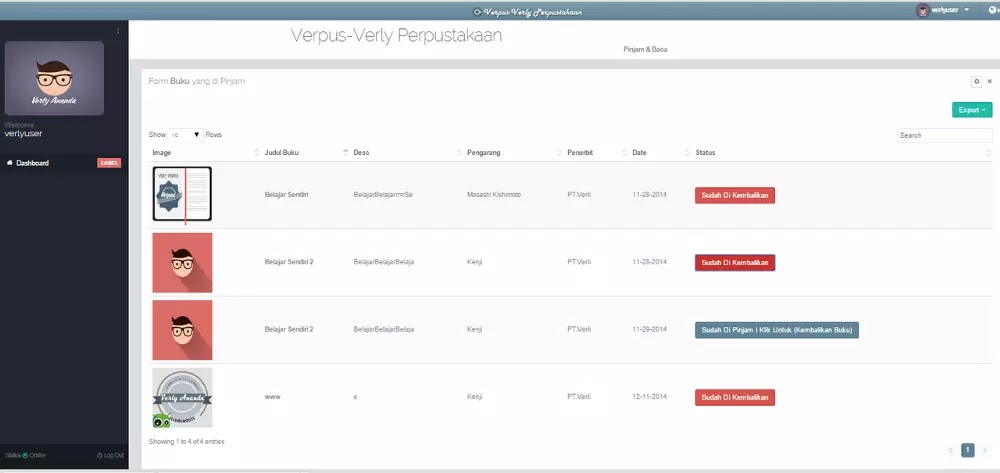Click the sidebar vertical ellipsis icon
Image resolution: width=1000 pixels, height=473 pixels.
(118, 31)
